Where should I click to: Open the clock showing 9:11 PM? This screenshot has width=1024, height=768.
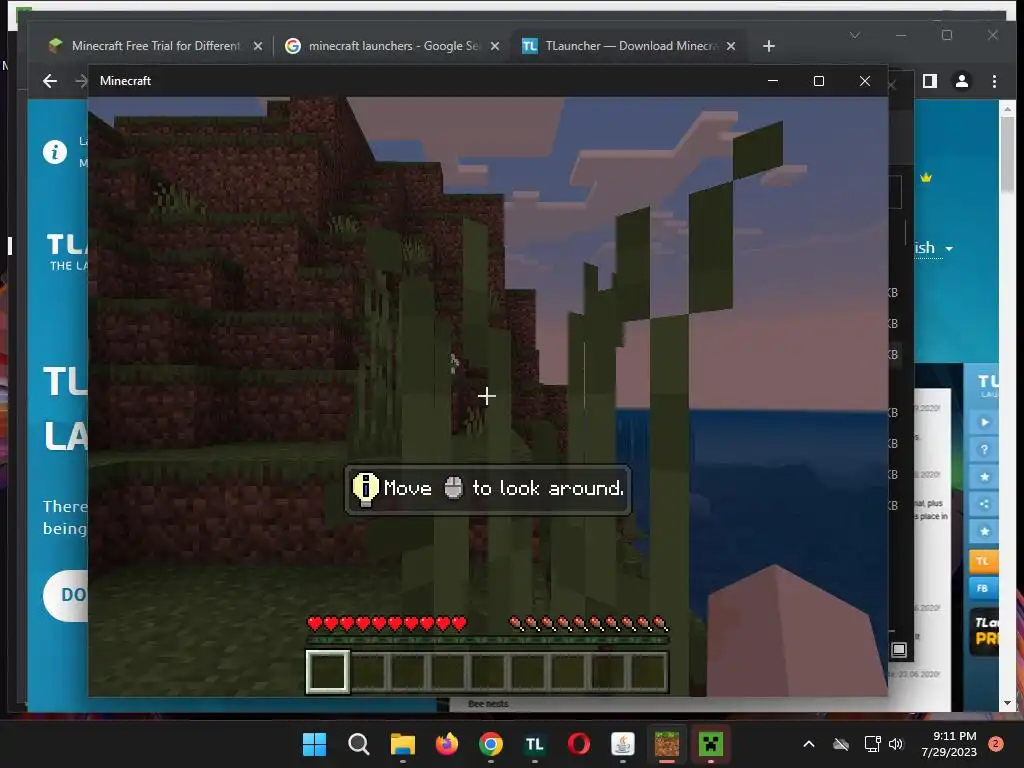click(x=949, y=744)
